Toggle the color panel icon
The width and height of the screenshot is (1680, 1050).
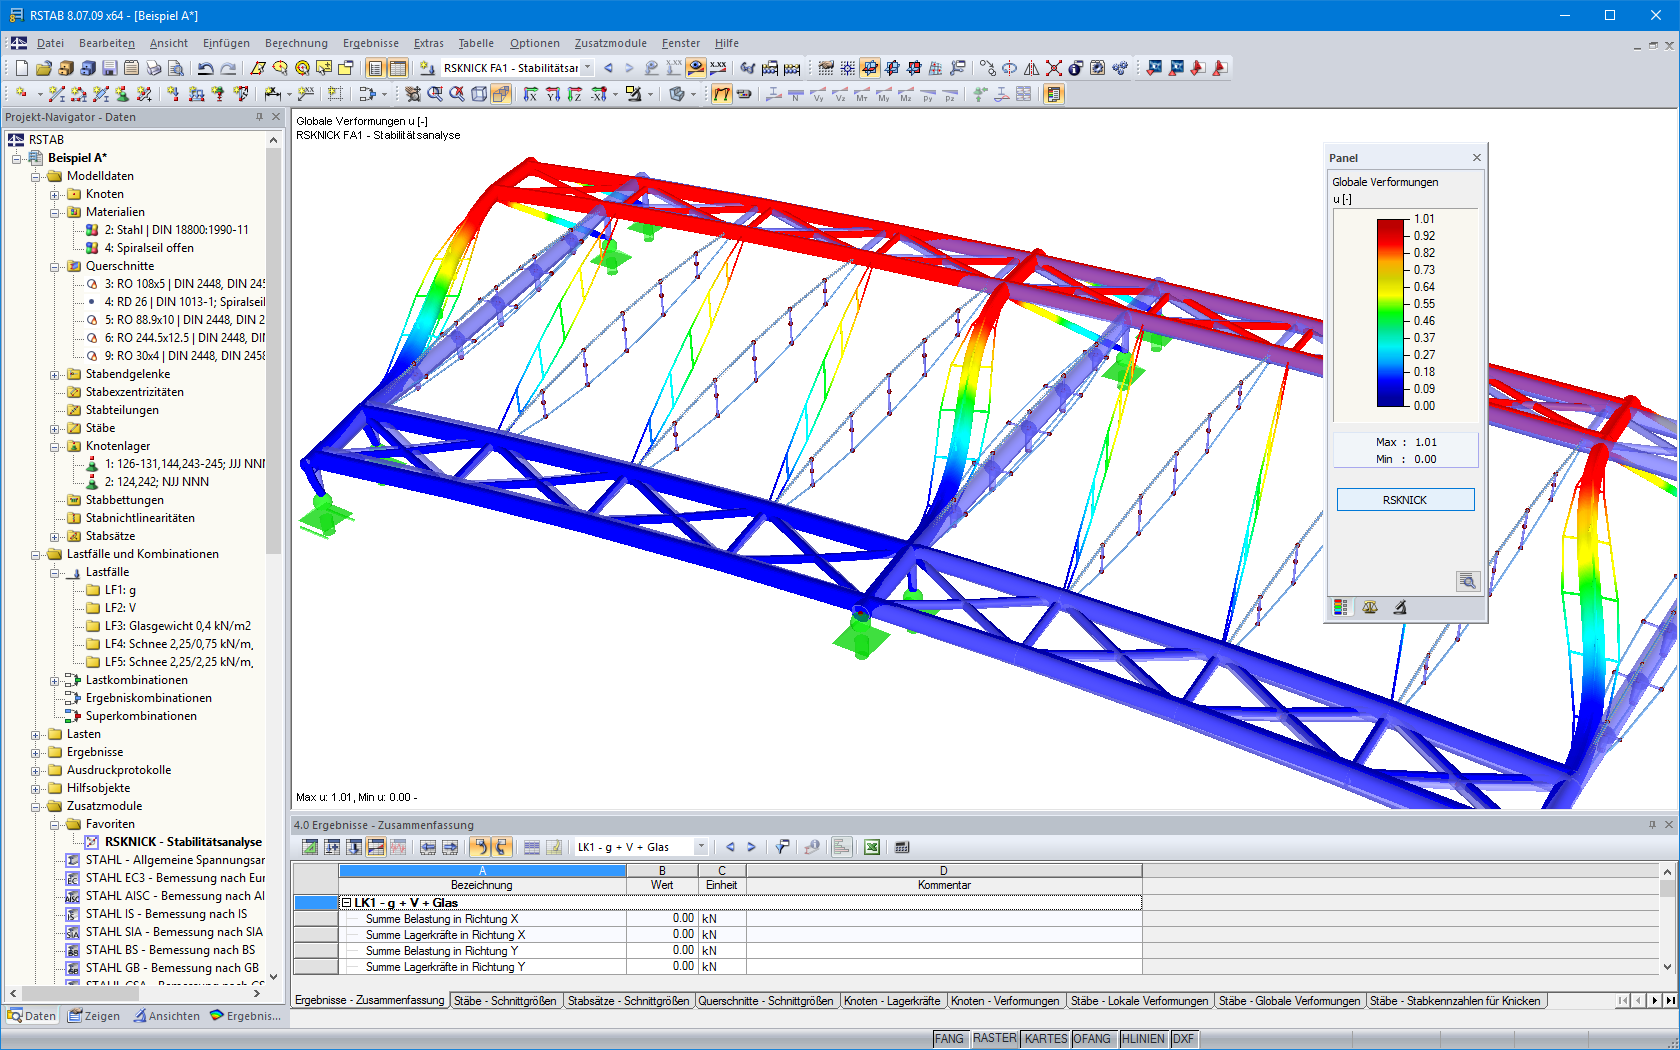(x=1053, y=94)
